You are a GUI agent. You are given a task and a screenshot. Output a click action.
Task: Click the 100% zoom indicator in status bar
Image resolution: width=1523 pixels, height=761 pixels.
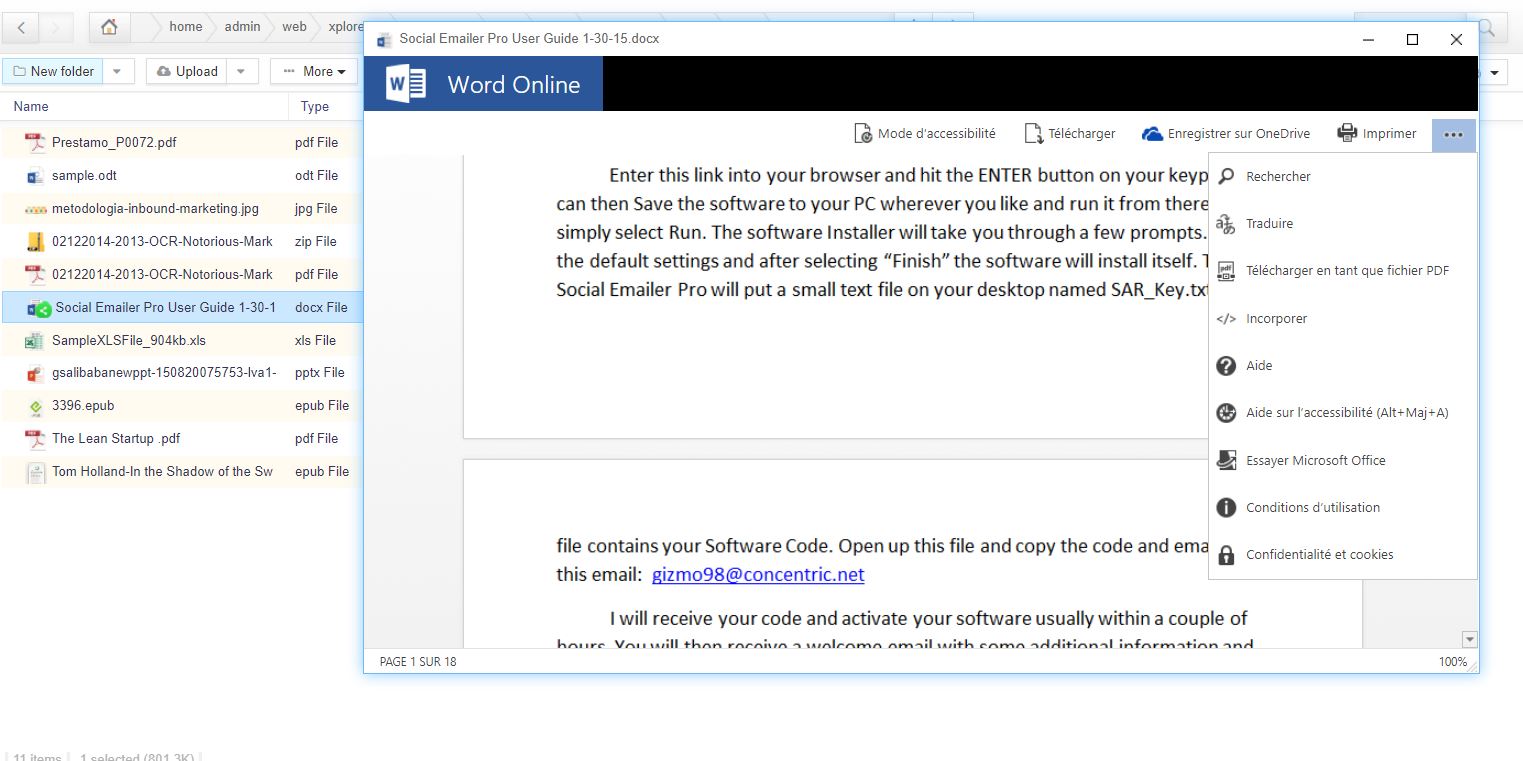[1453, 662]
